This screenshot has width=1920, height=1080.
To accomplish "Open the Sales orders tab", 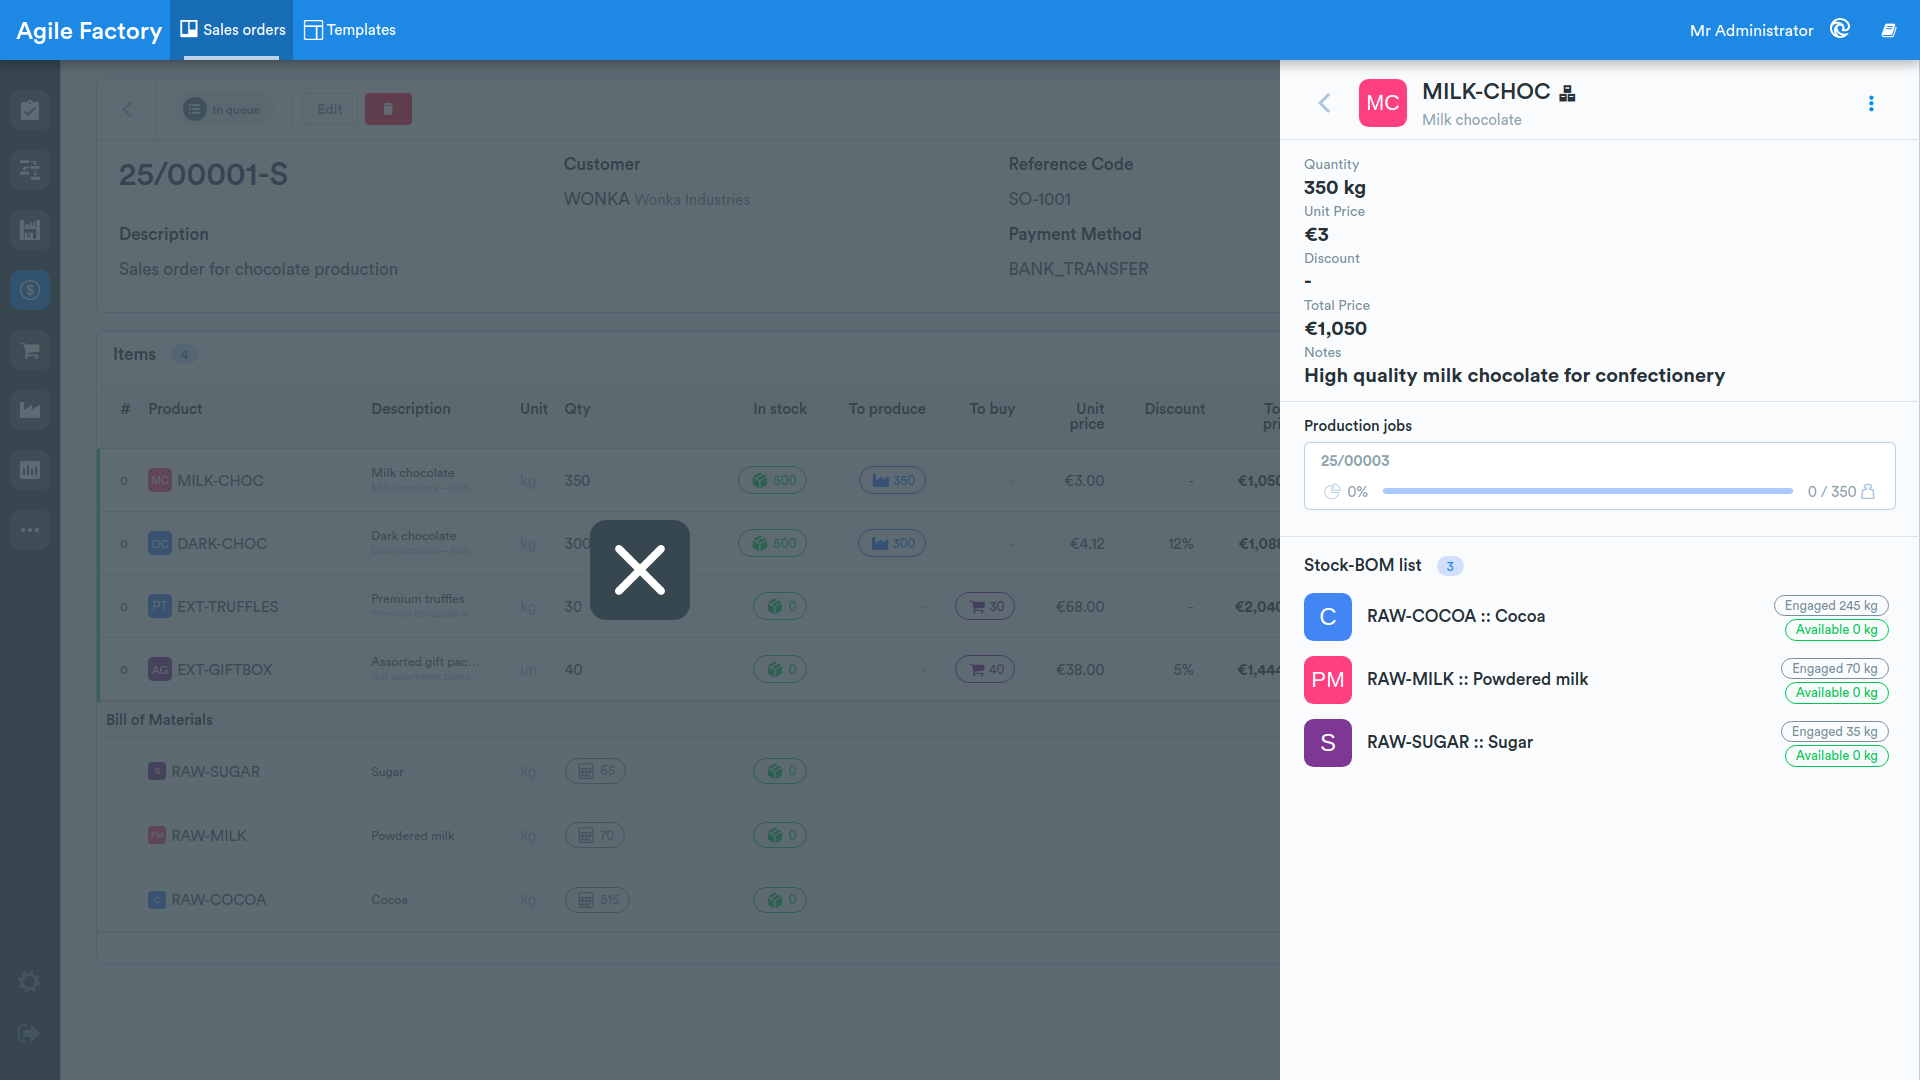I will click(x=232, y=30).
